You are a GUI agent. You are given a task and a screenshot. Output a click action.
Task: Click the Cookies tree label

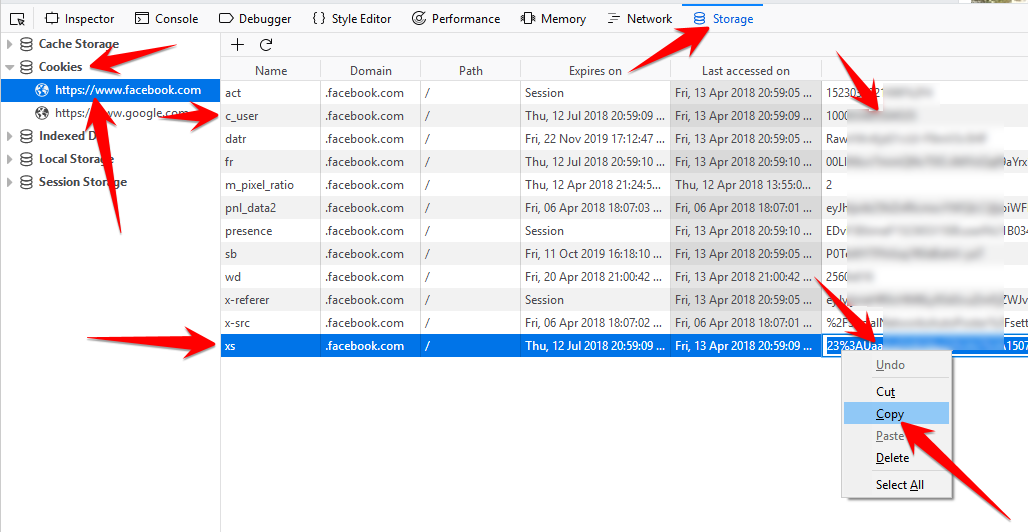60,67
